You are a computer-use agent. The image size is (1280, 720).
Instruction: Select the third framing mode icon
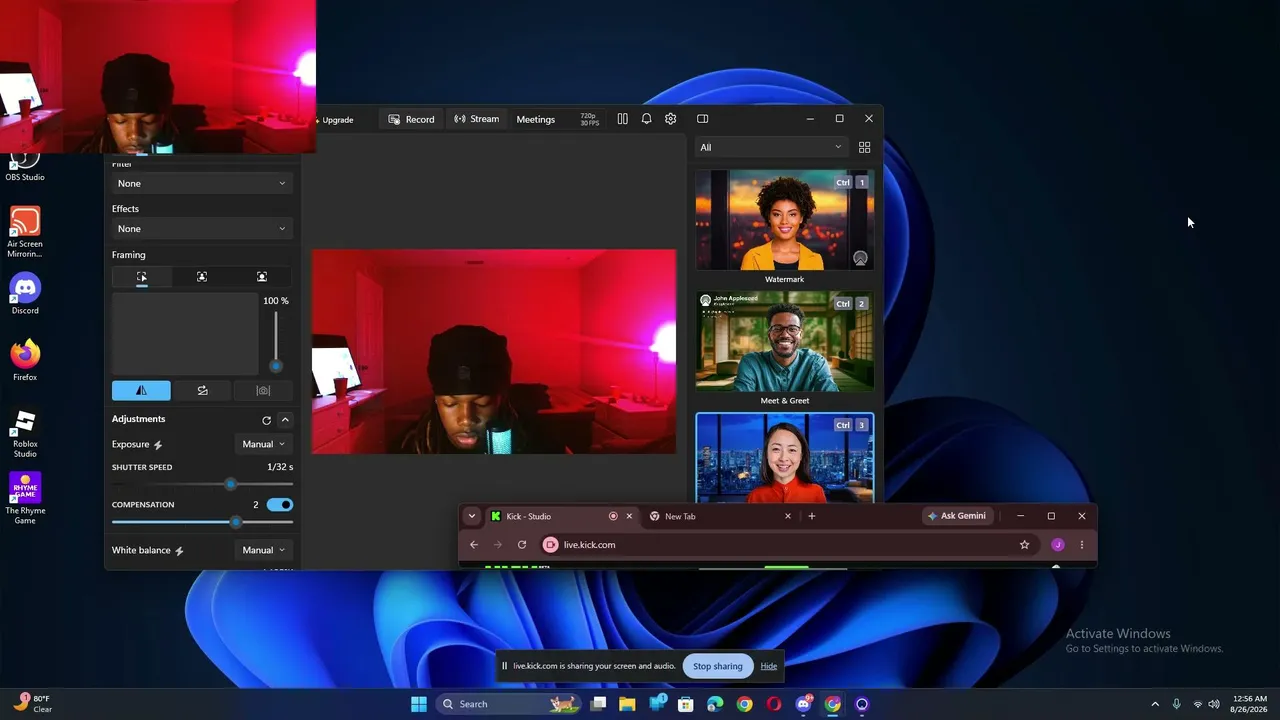coord(262,277)
